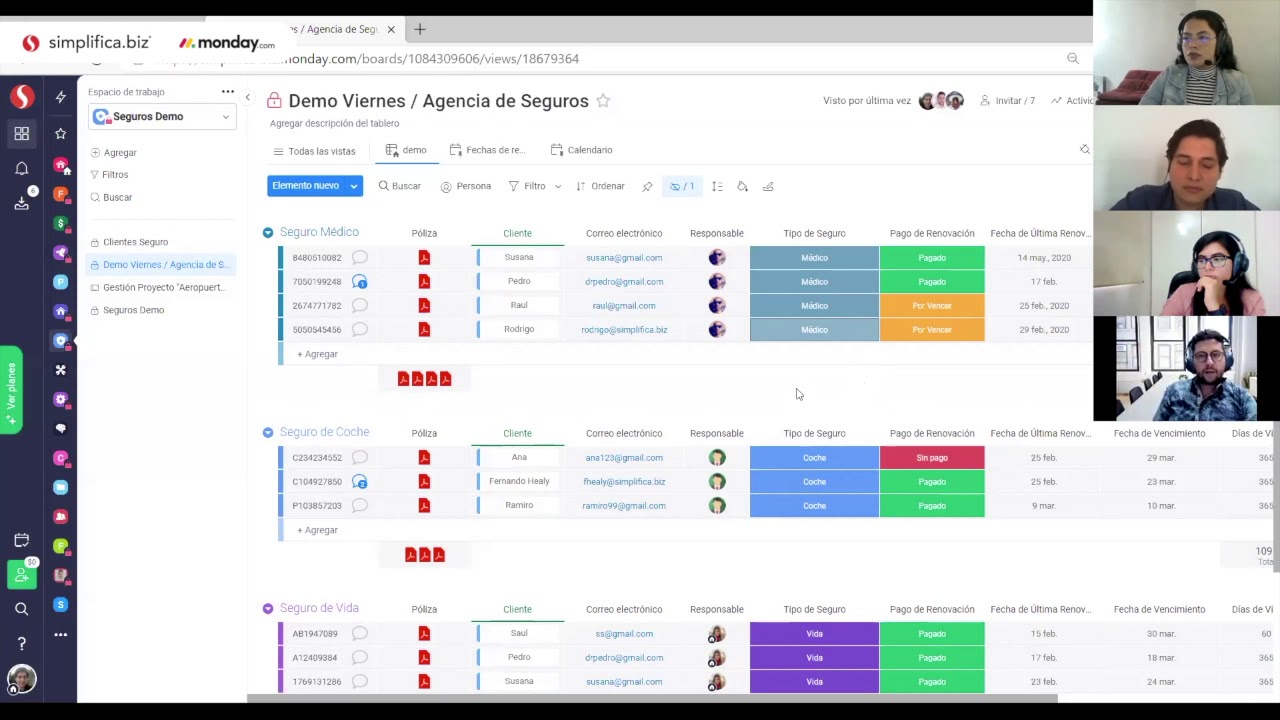Close the current browser tab

tap(391, 30)
